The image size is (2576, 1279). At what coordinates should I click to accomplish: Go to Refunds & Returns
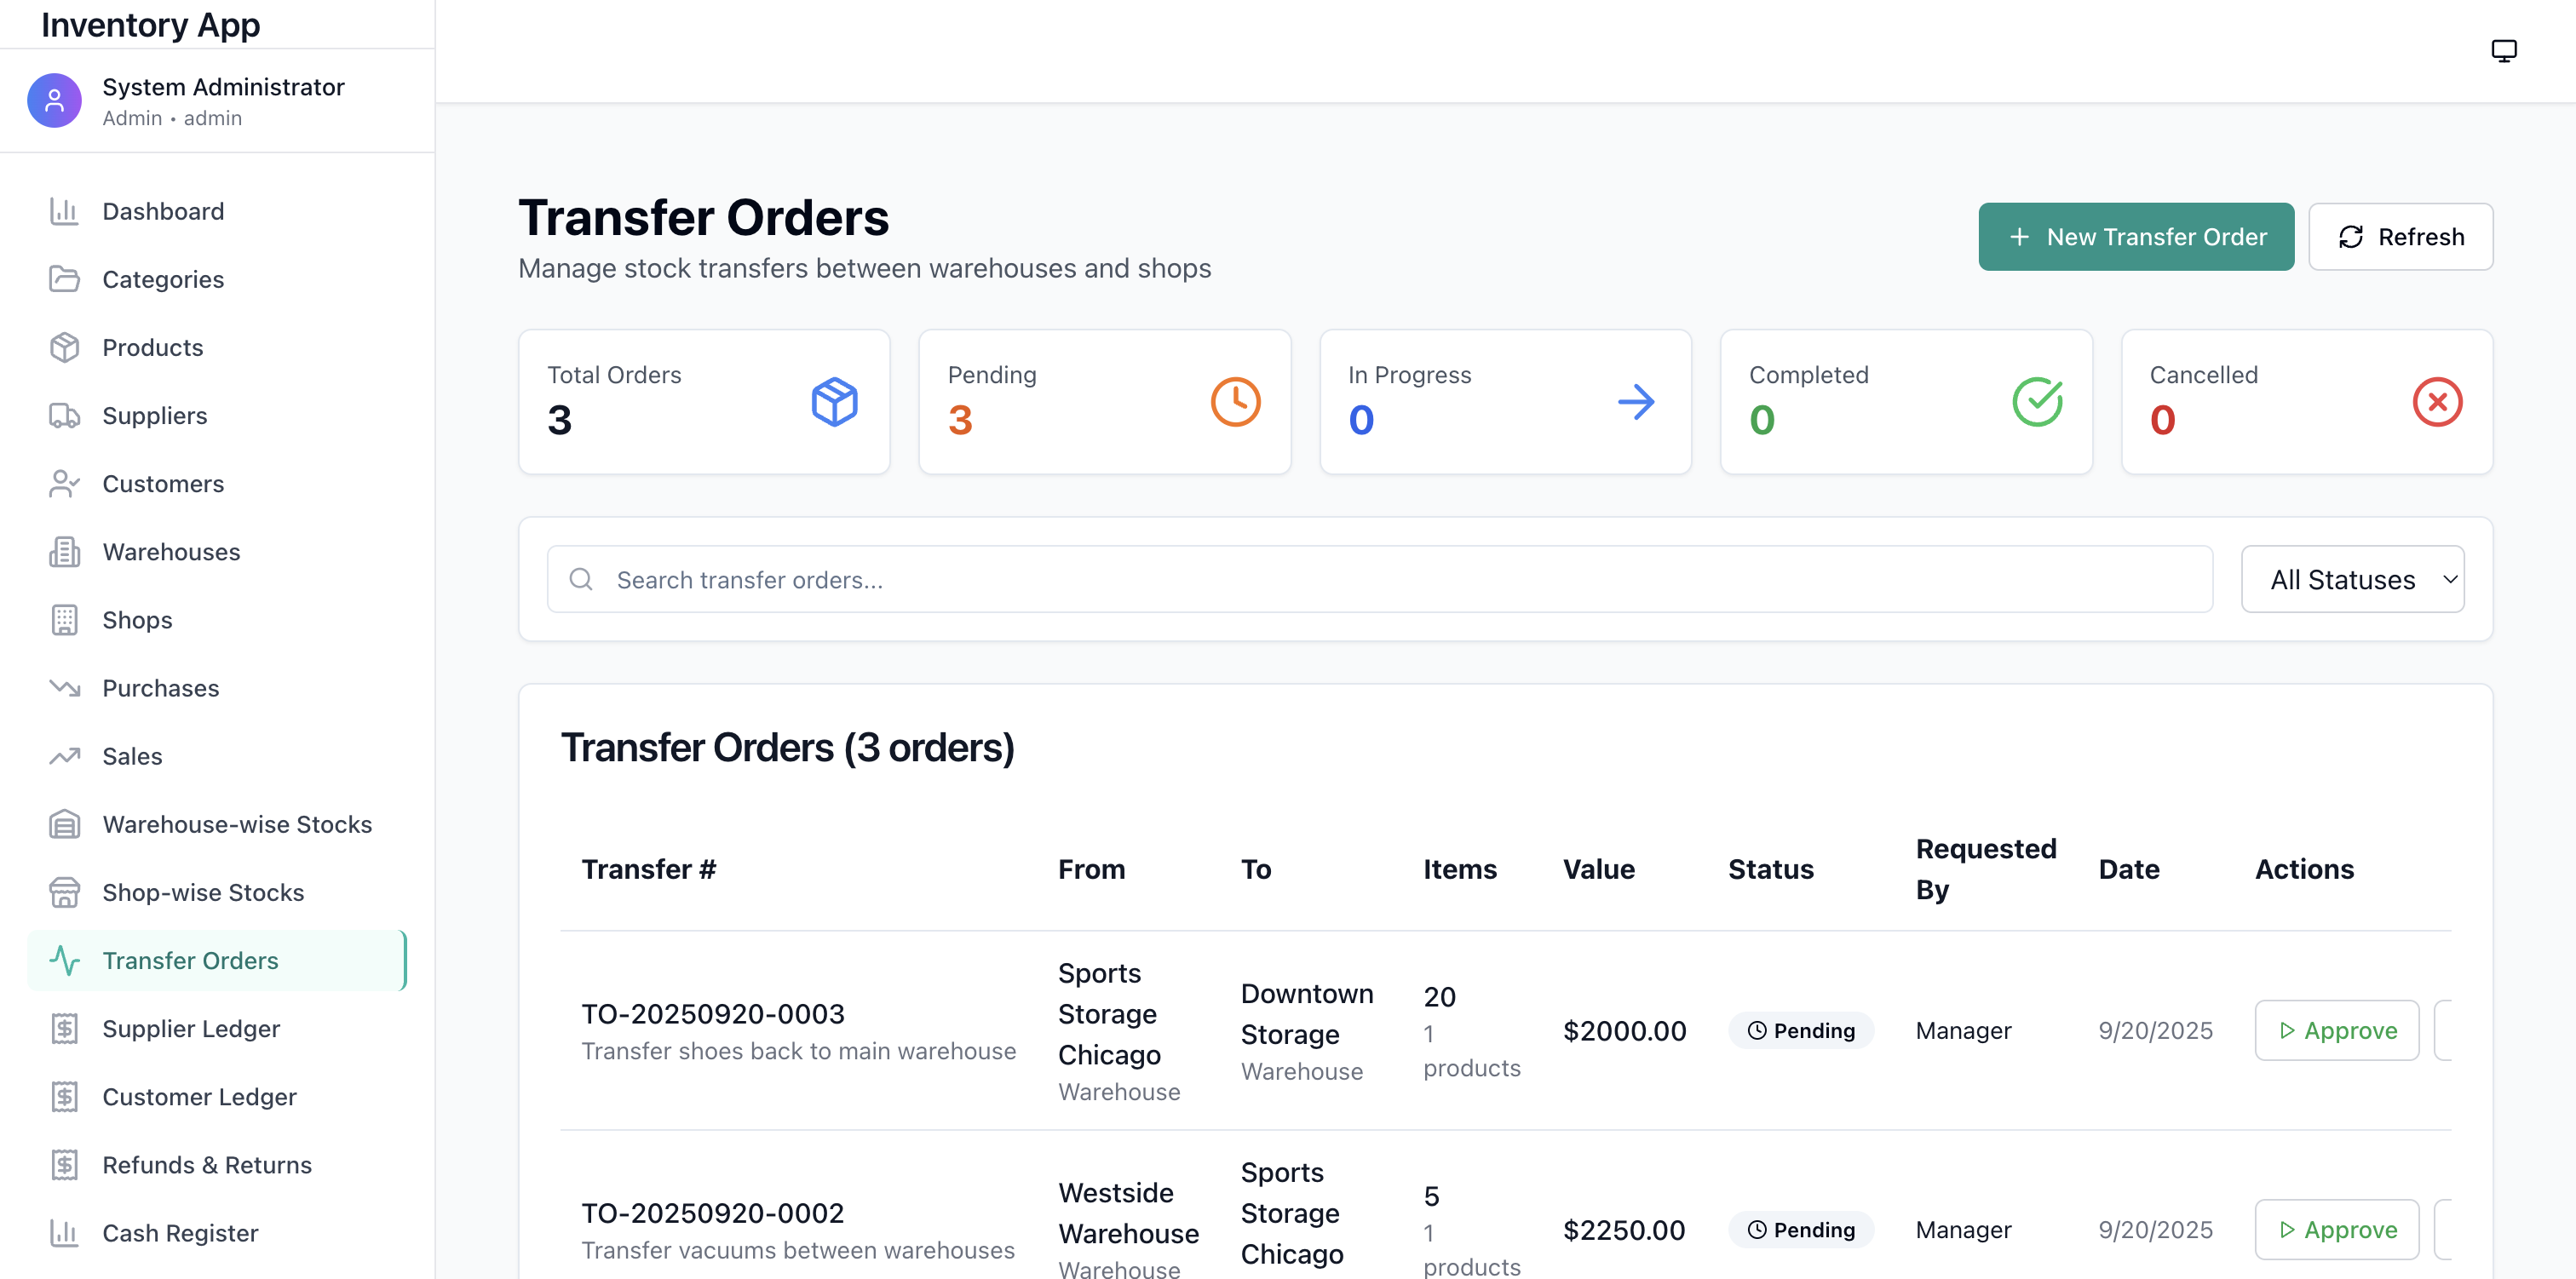coord(217,1164)
